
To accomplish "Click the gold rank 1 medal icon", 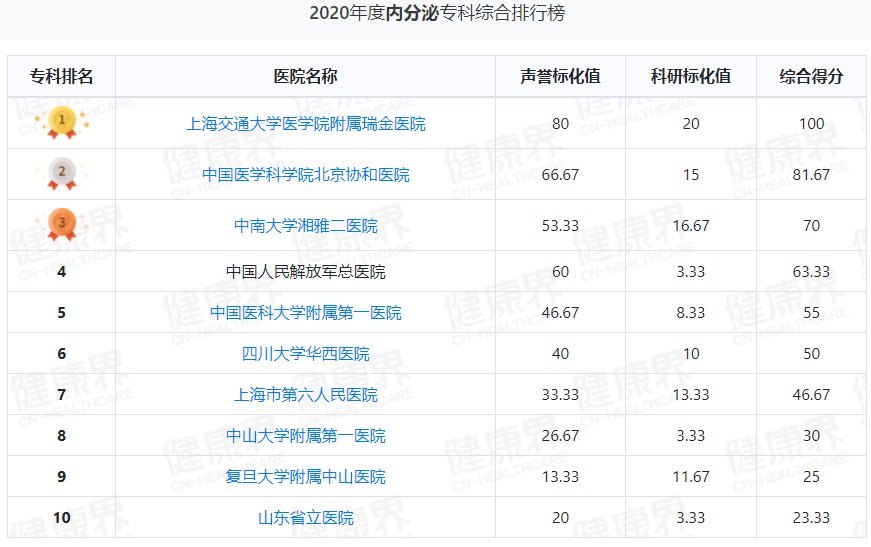I will click(x=62, y=123).
